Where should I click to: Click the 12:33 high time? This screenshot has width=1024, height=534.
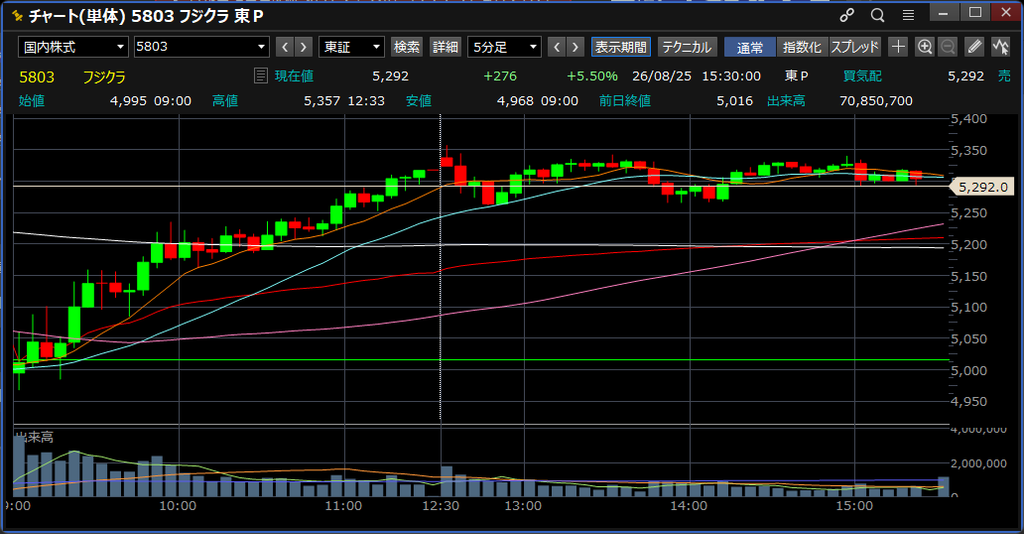(x=366, y=101)
